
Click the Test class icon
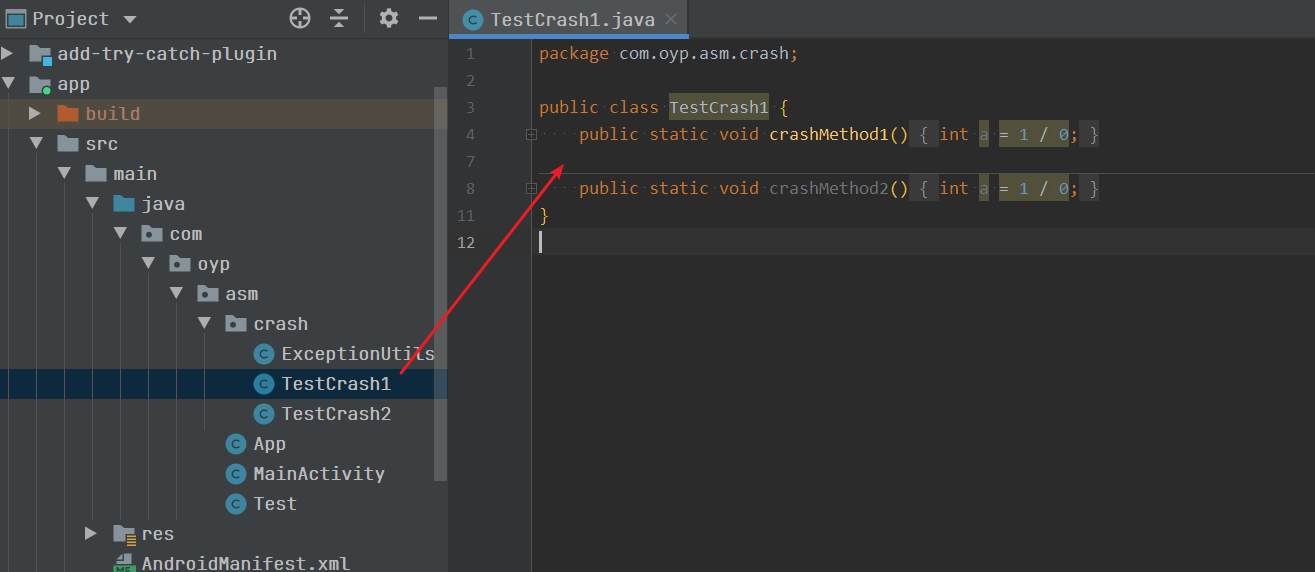click(236, 504)
